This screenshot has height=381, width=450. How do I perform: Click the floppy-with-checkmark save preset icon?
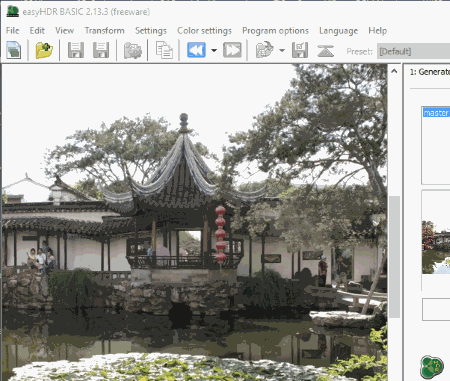(x=300, y=50)
